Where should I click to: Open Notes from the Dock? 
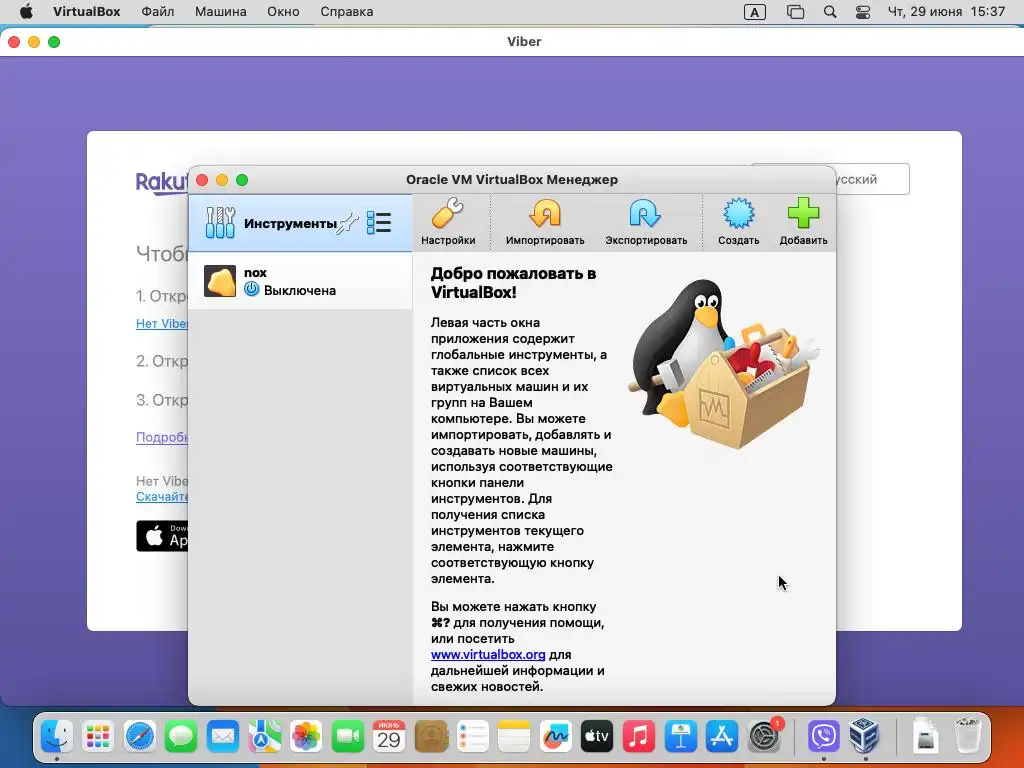514,737
